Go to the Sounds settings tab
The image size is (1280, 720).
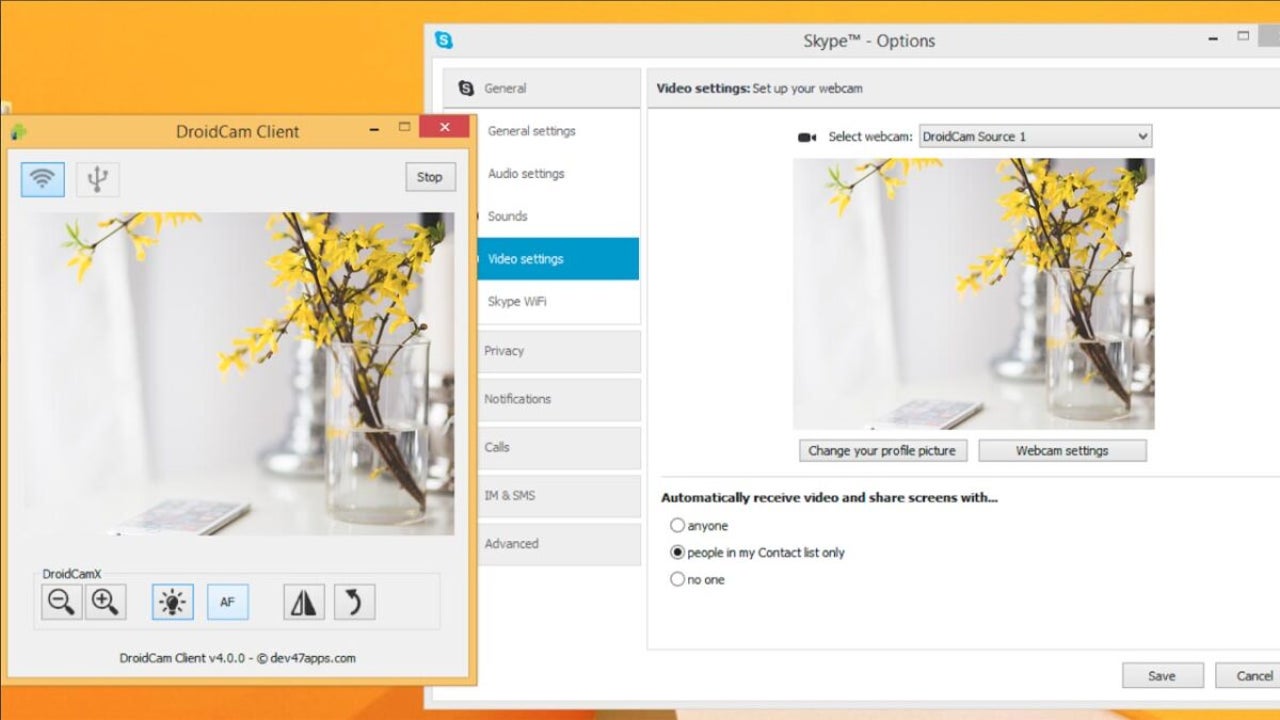508,216
